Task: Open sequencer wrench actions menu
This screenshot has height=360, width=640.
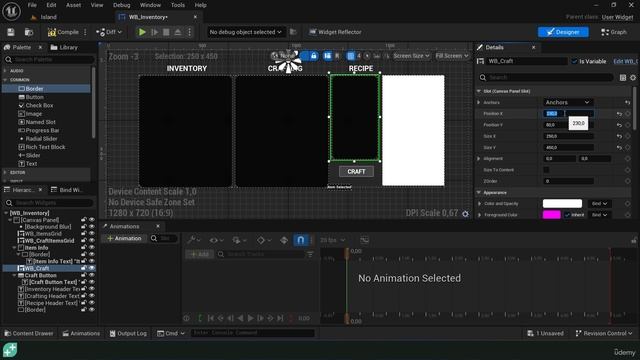Action: (193, 240)
